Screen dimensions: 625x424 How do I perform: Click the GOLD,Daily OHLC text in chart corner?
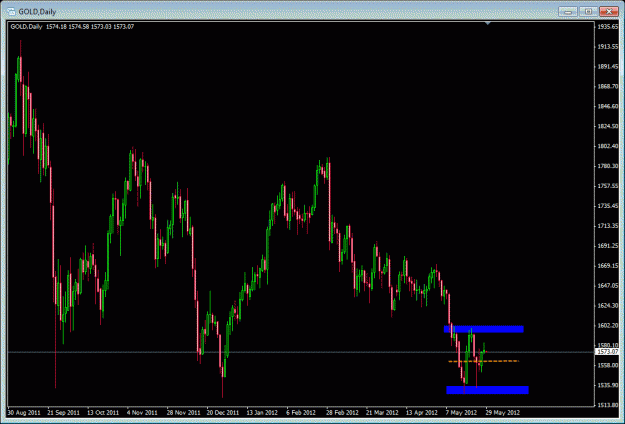[72, 27]
